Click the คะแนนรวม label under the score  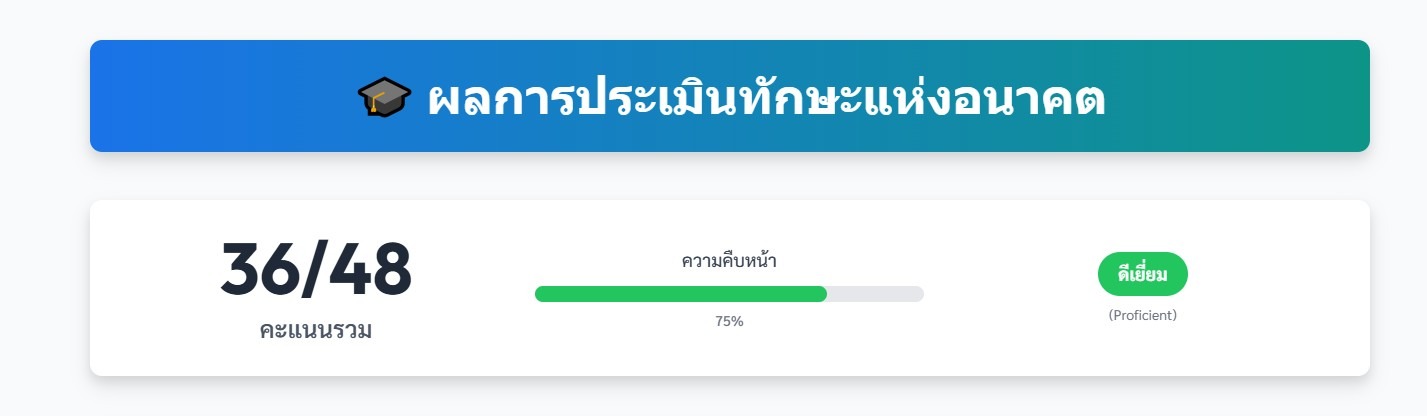click(x=316, y=331)
